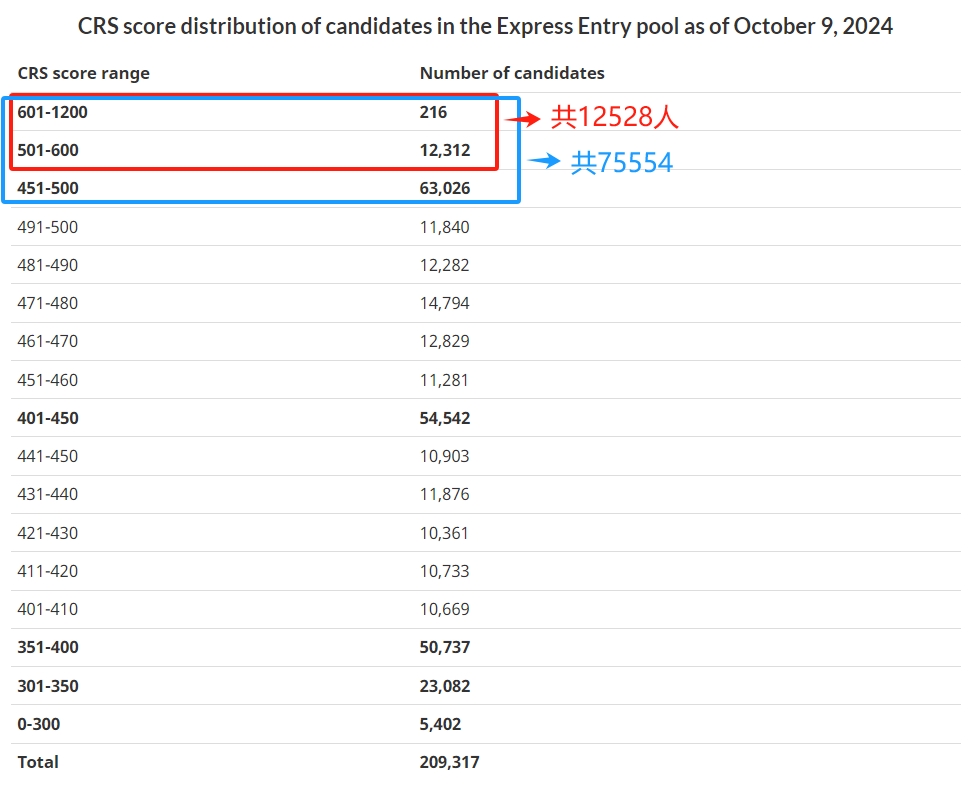975x786 pixels.
Task: Select the '431-440' score range cell
Action: tap(48, 494)
